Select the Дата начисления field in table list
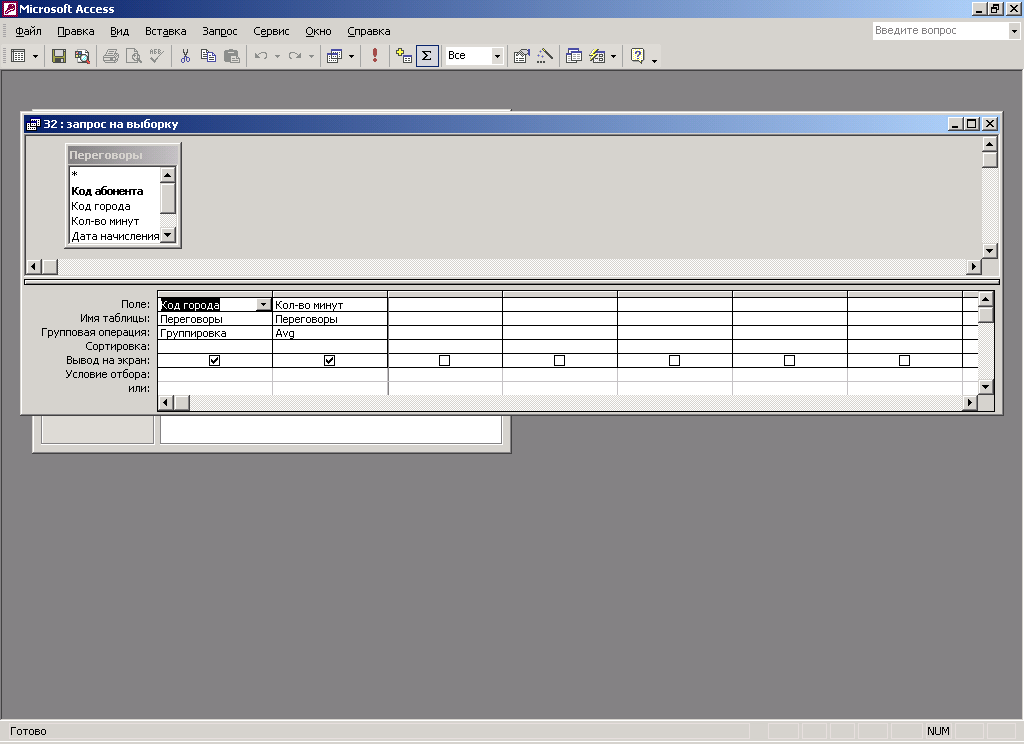 [115, 236]
